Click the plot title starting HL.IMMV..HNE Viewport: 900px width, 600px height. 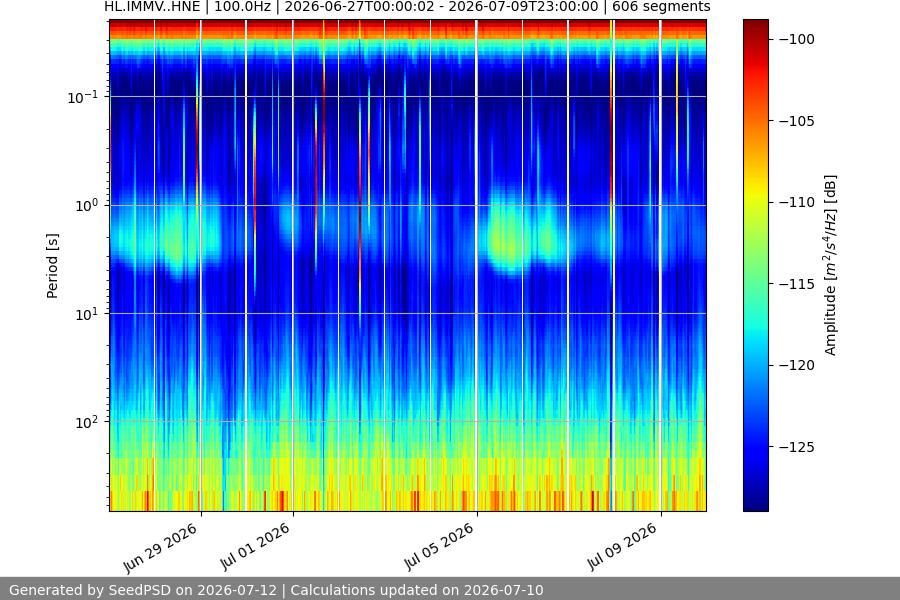click(x=407, y=7)
